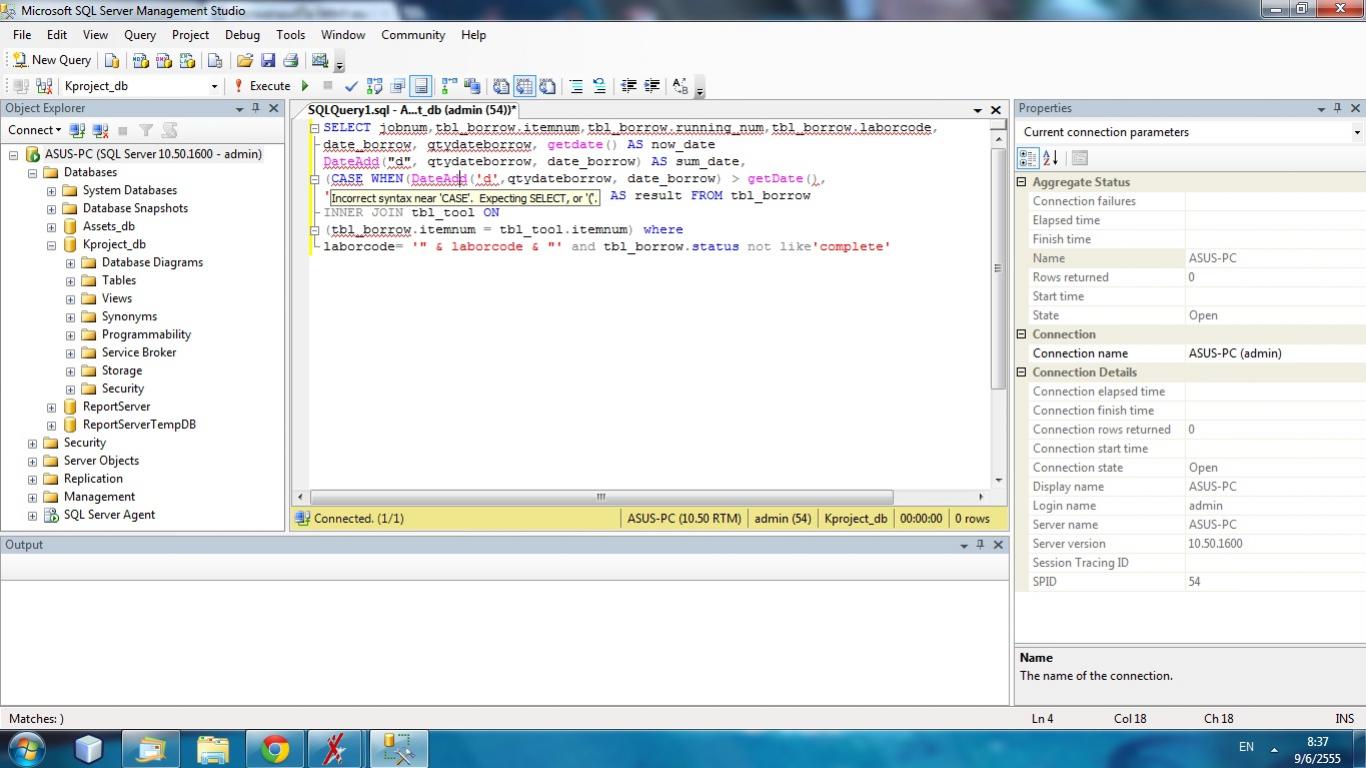The image size is (1366, 768).
Task: Click the Open File folder icon
Action: (244, 60)
